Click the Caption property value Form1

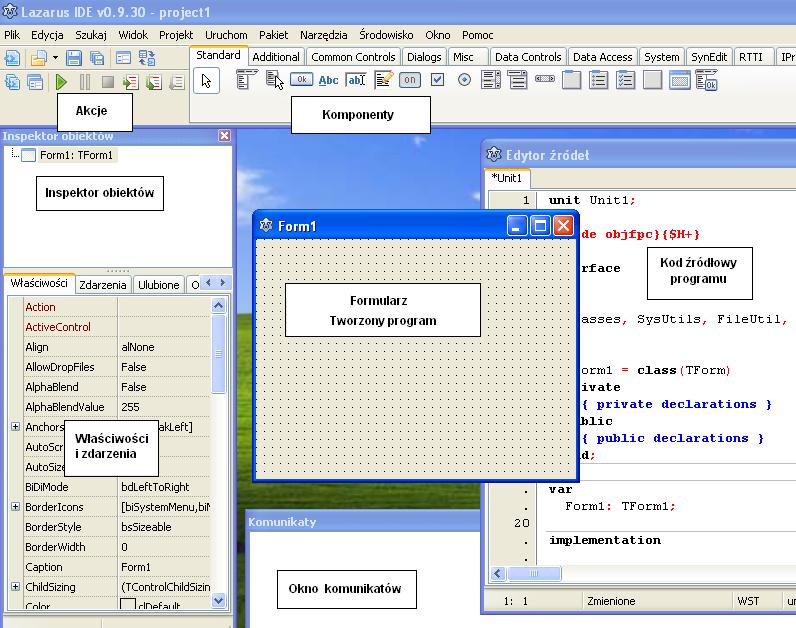(x=136, y=567)
